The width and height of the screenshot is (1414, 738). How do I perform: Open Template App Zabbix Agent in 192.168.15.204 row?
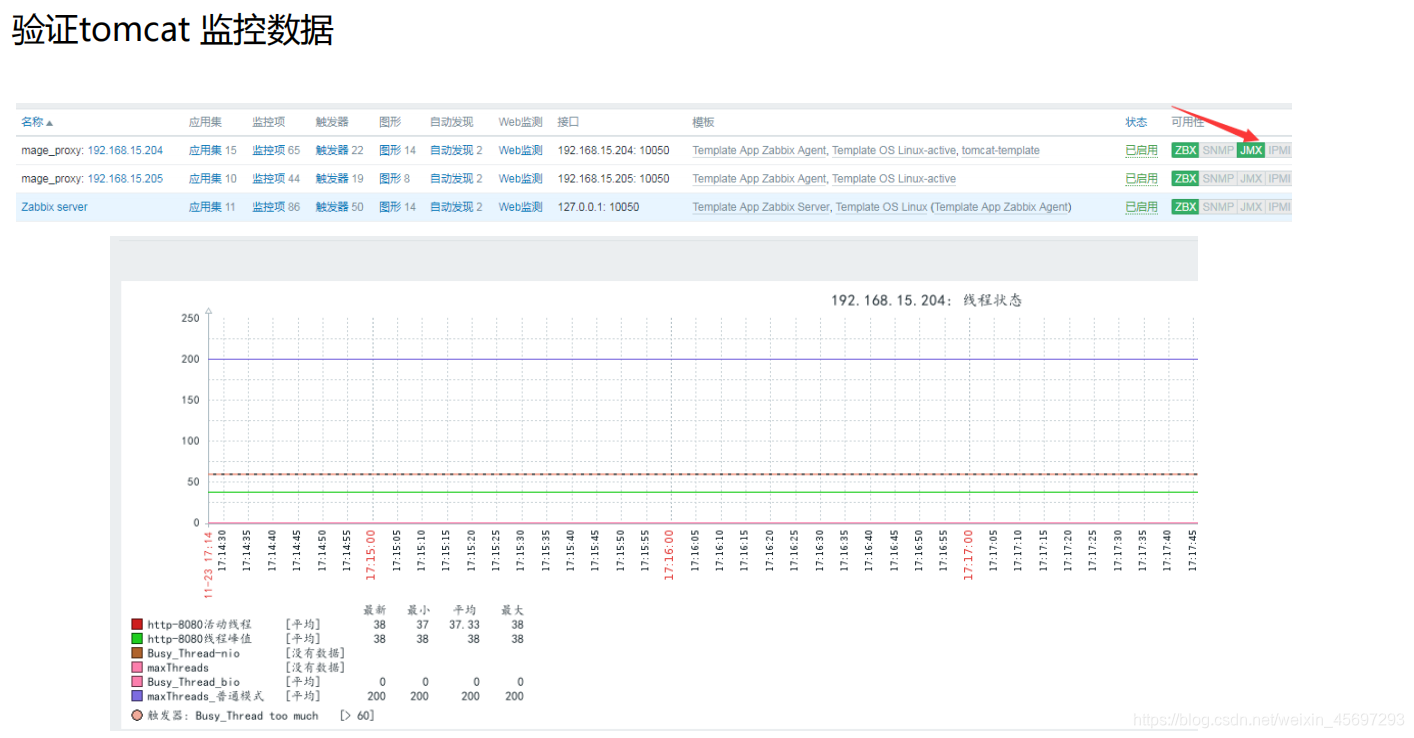pyautogui.click(x=759, y=150)
